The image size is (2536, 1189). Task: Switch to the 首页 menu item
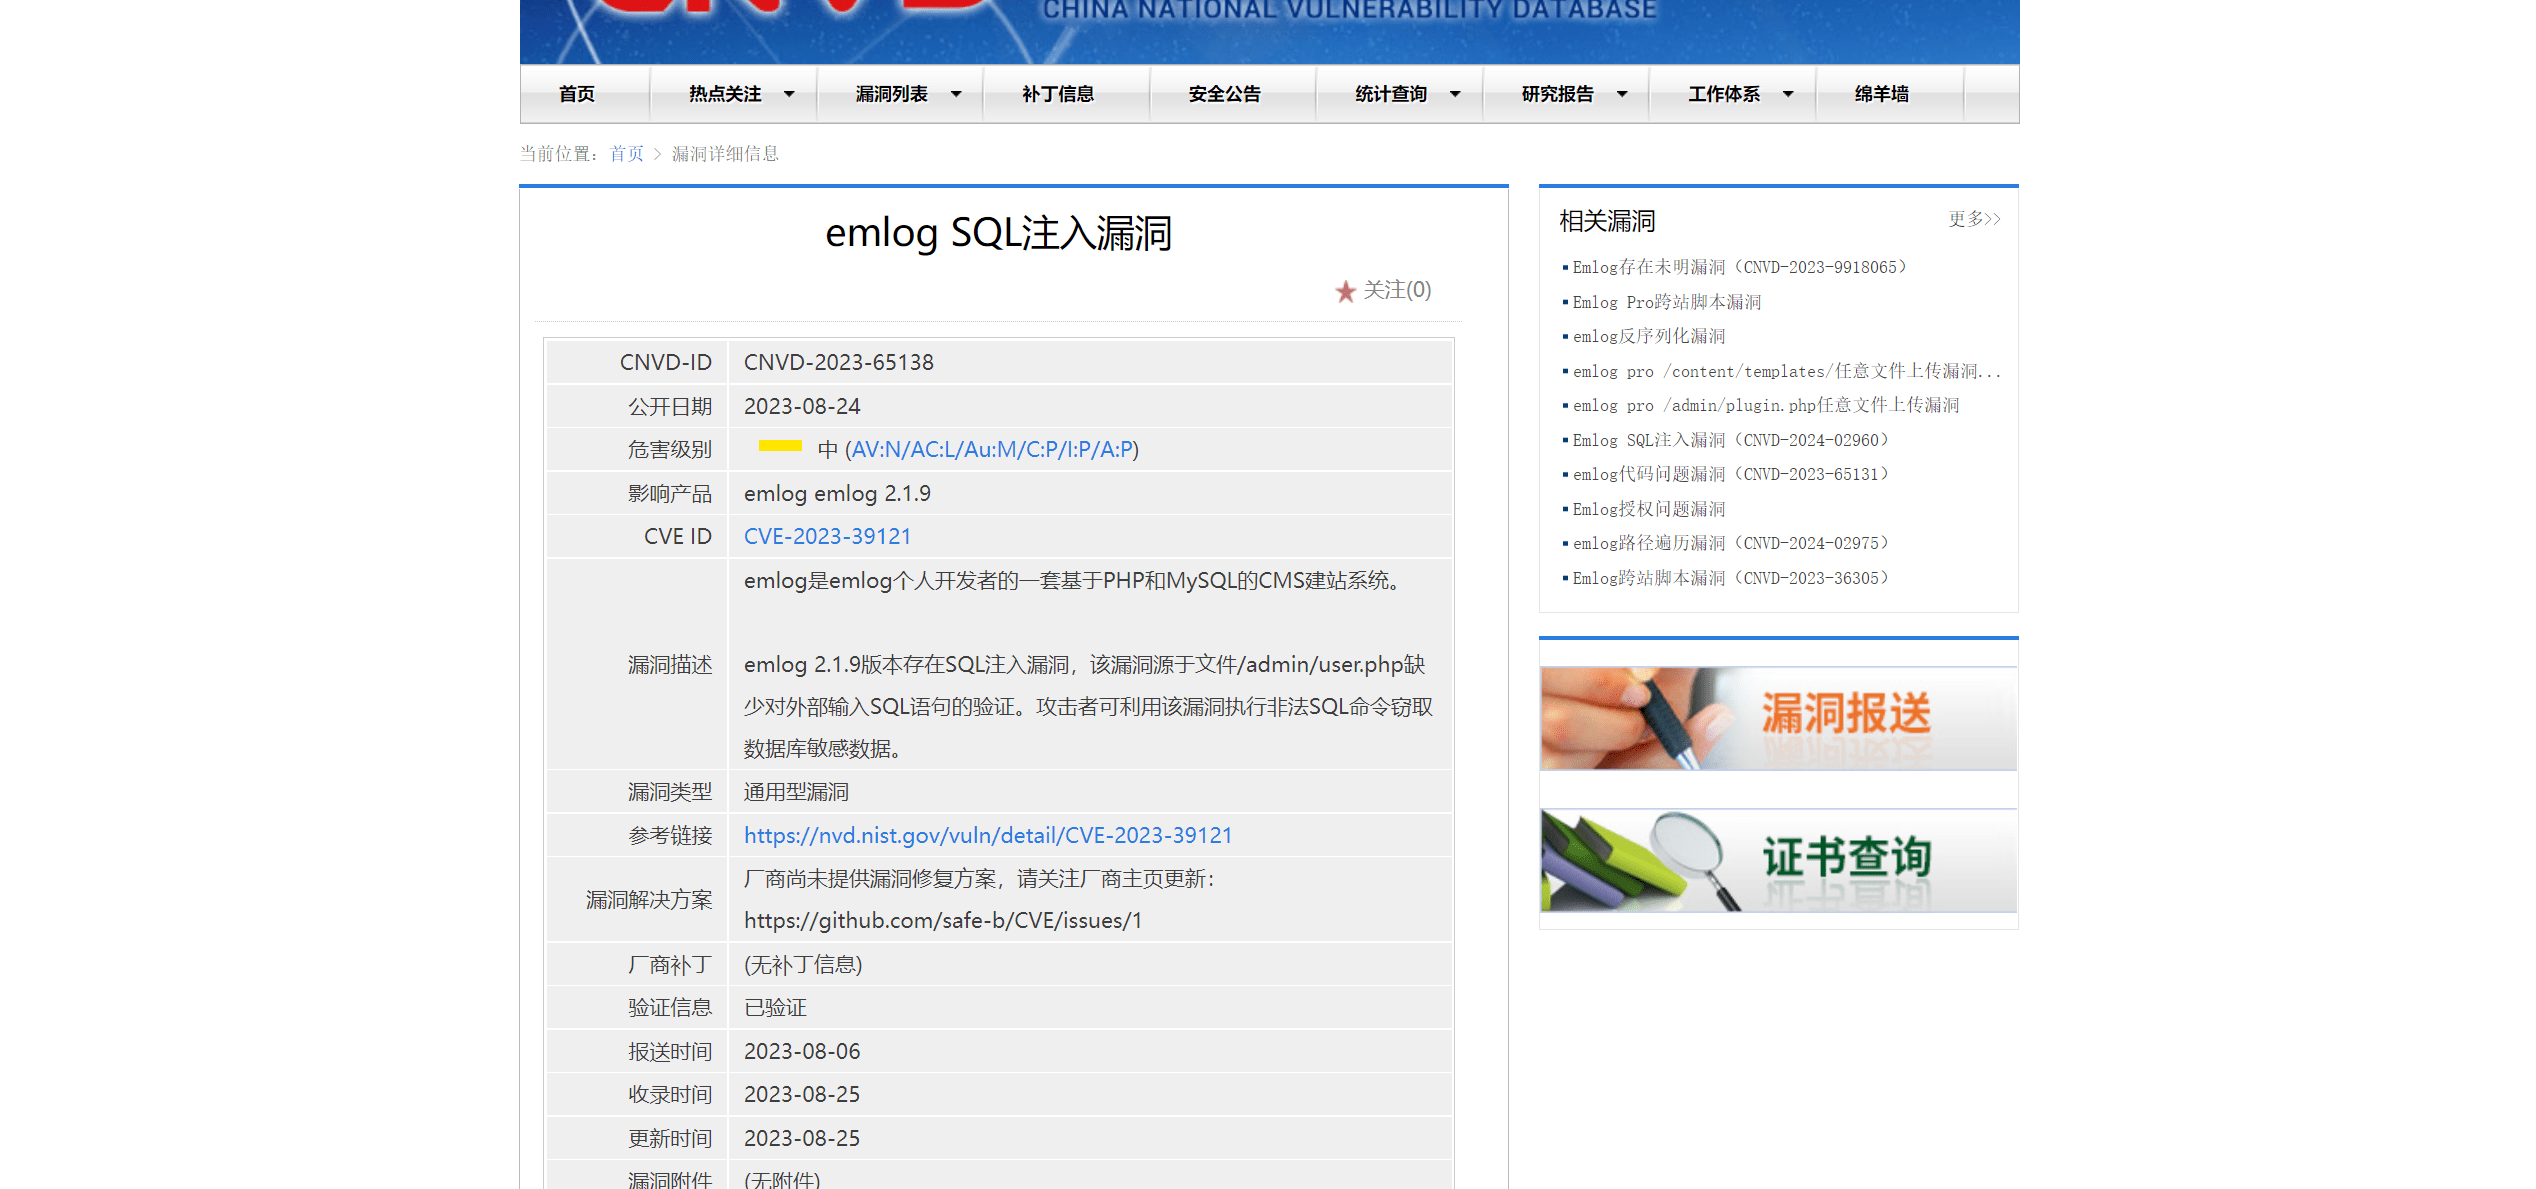576,93
